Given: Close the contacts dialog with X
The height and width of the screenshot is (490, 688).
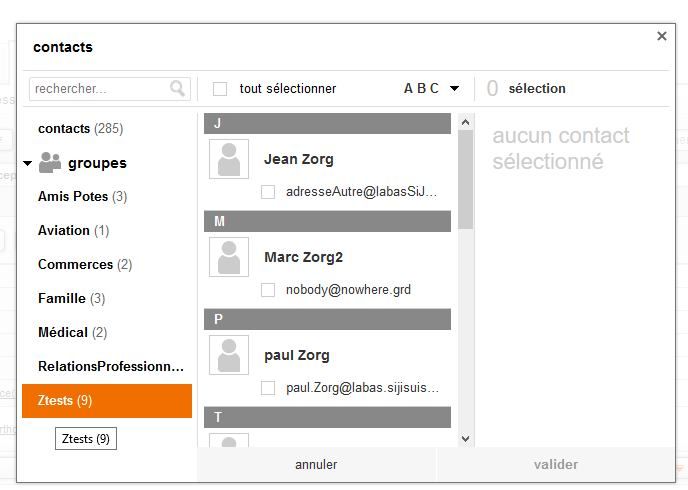Looking at the screenshot, I should [661, 36].
